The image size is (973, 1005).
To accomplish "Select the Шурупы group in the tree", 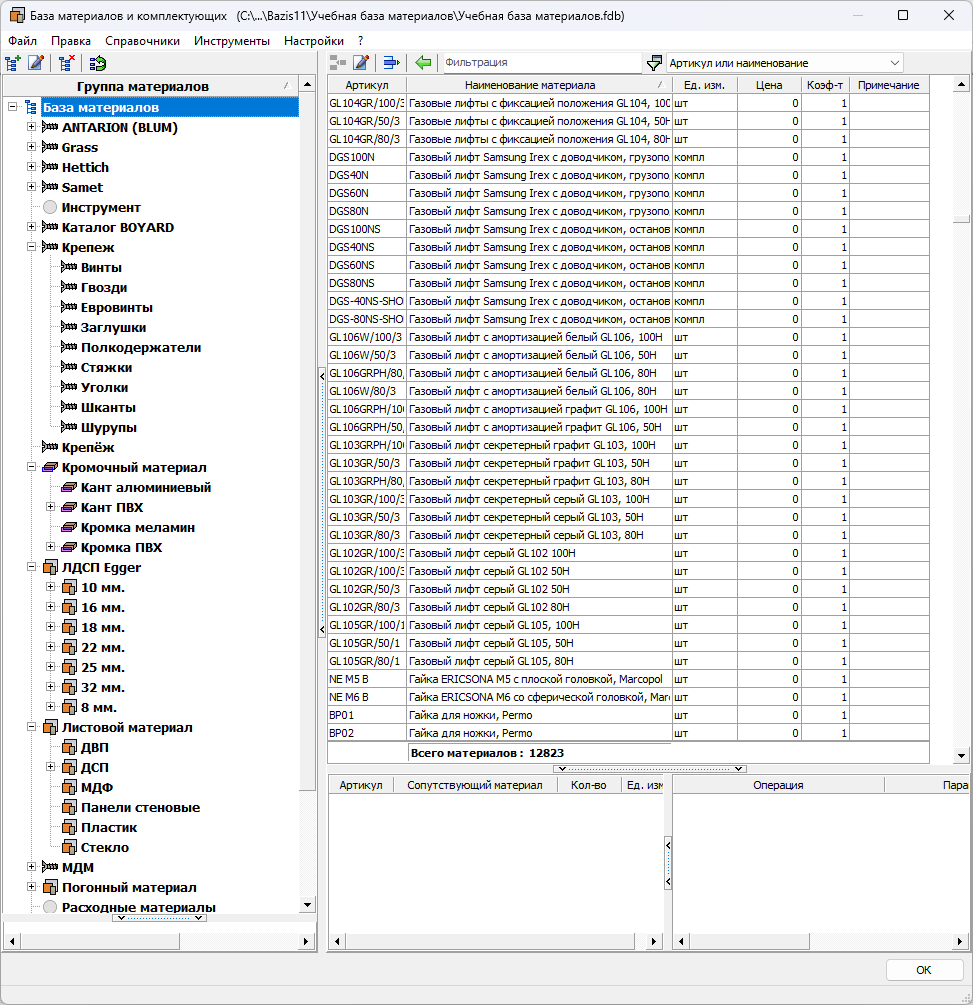I will tap(108, 427).
